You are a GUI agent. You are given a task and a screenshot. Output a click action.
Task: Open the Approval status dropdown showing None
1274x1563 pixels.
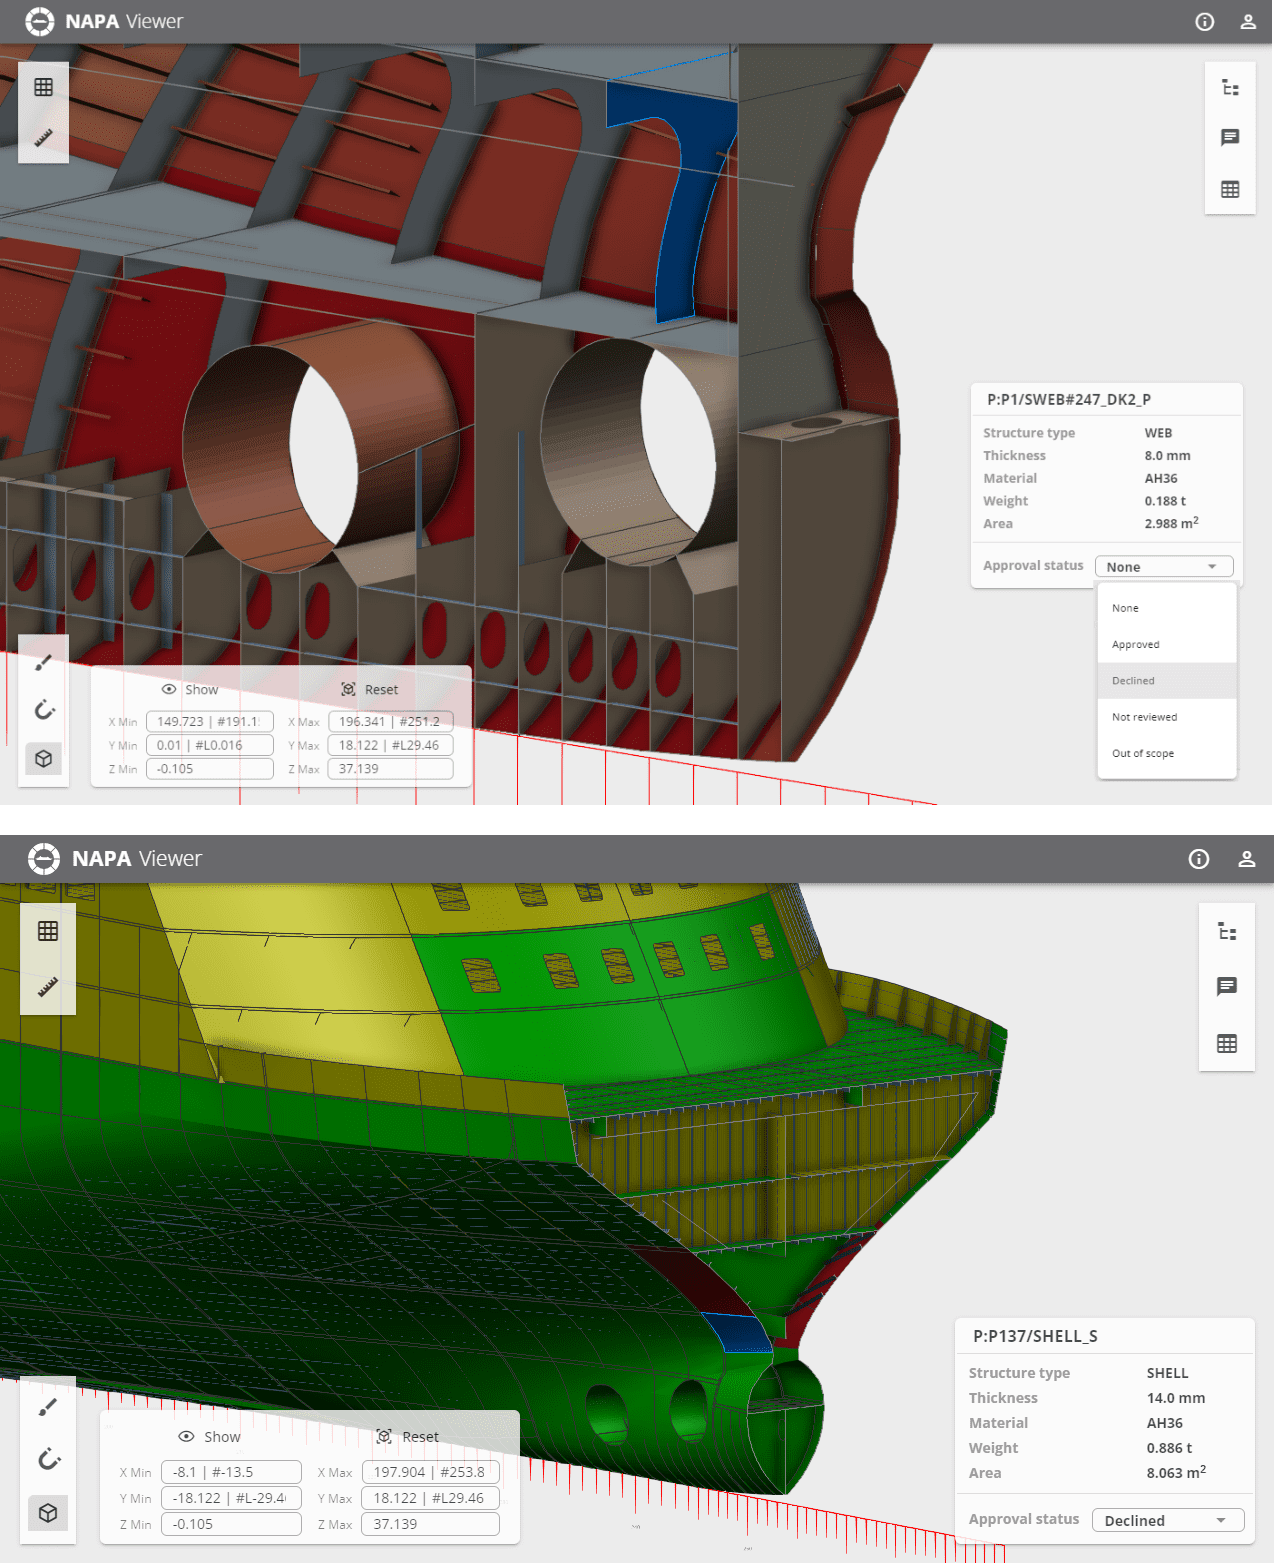tap(1163, 567)
